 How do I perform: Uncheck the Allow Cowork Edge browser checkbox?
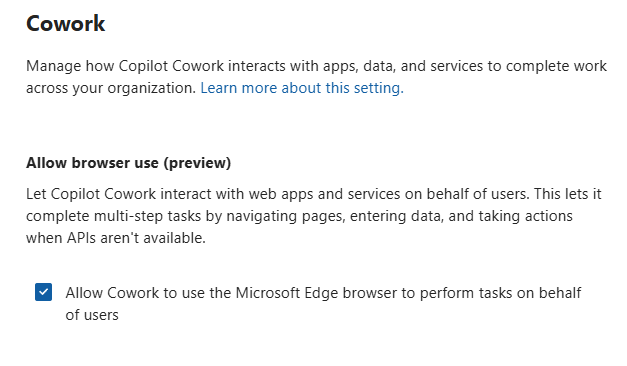(43, 292)
